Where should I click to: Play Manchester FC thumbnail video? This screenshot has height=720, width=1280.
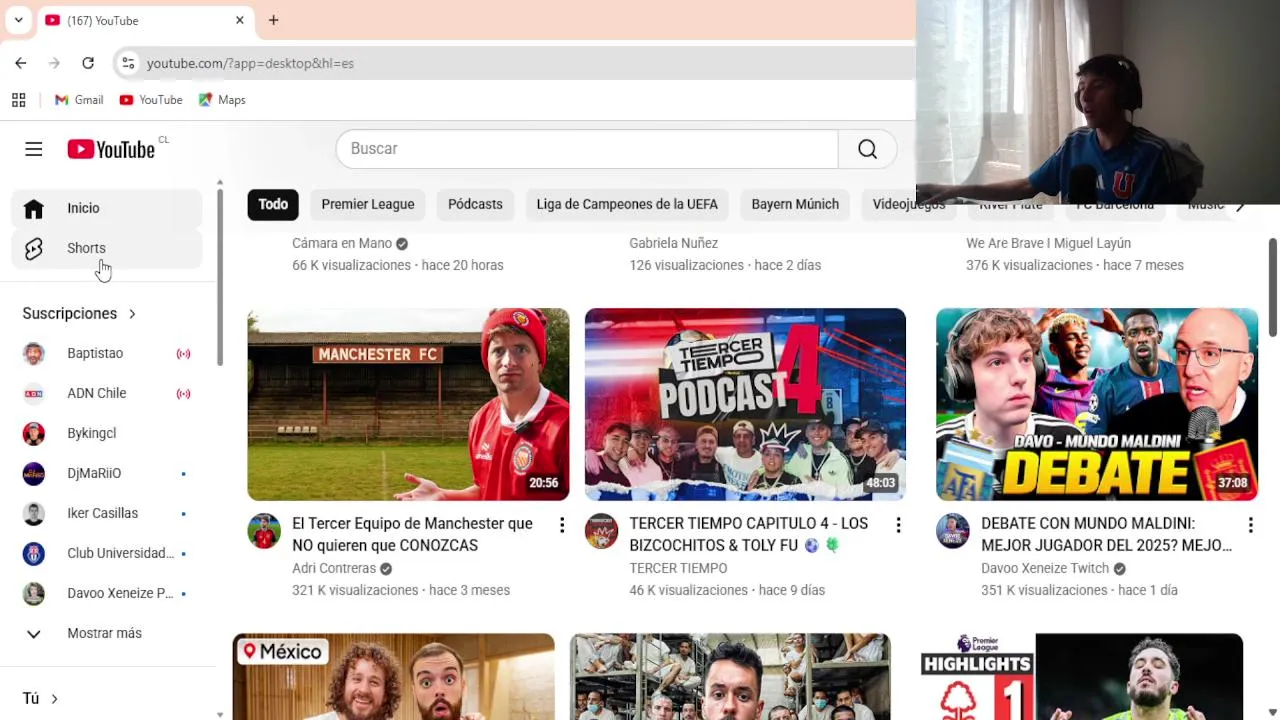click(408, 404)
